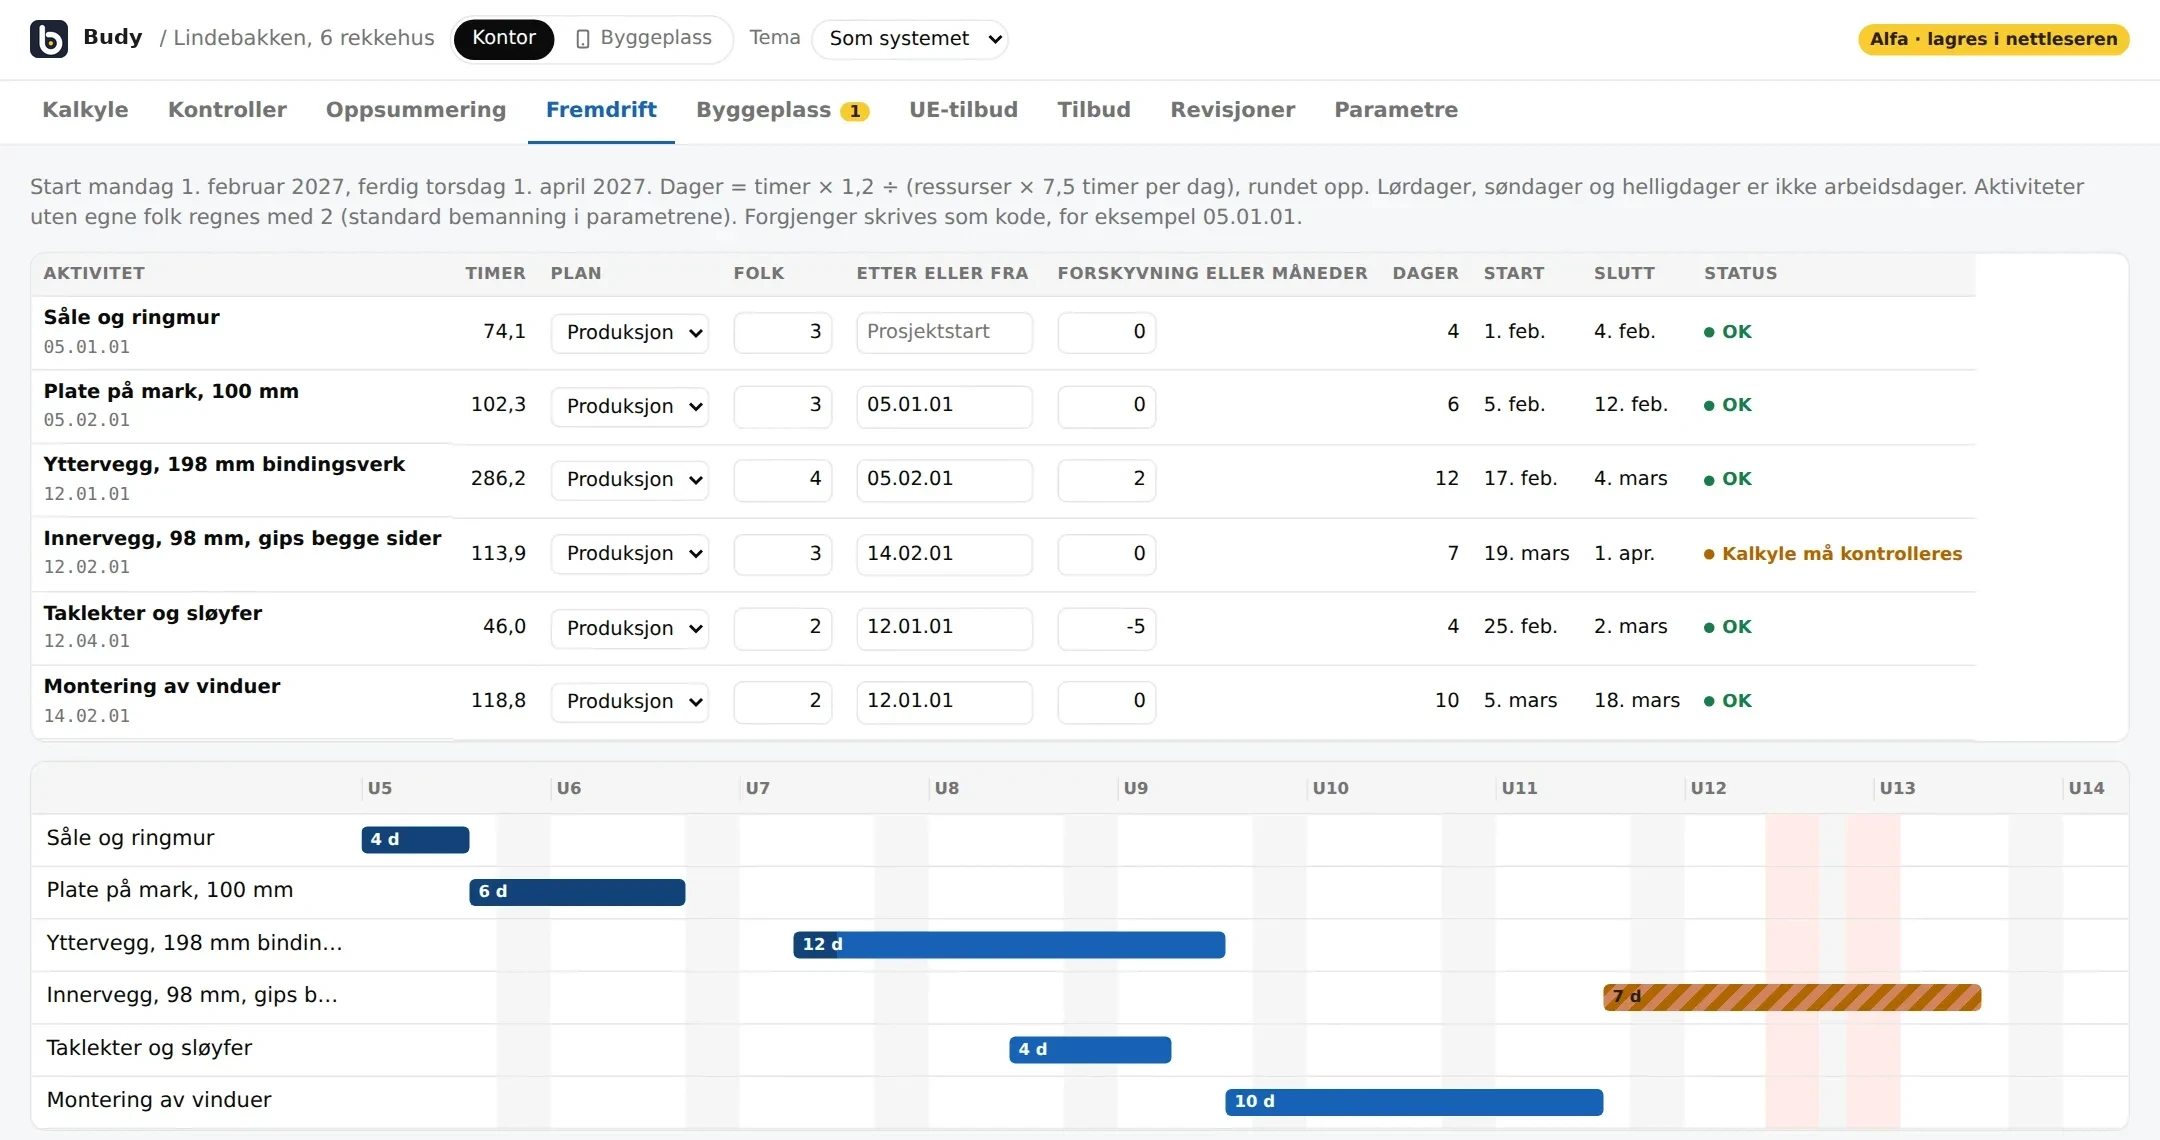
Task: Click predecessor field containing 14.02.01
Action: 944,554
